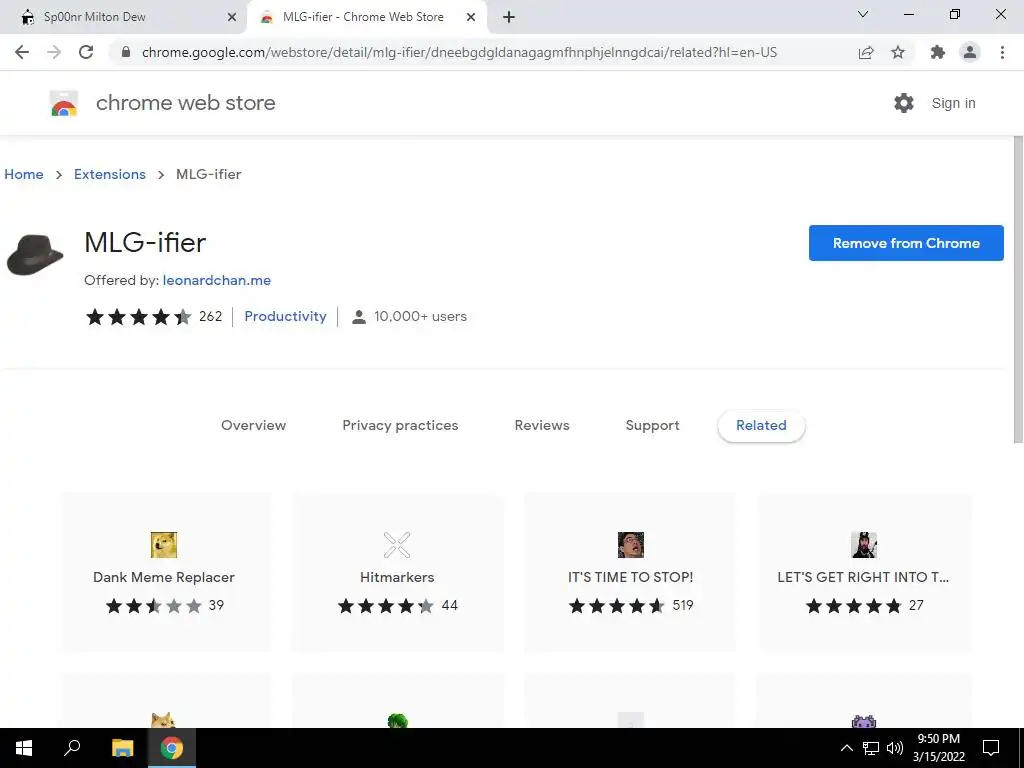Open a new tab with plus button

coord(509,18)
